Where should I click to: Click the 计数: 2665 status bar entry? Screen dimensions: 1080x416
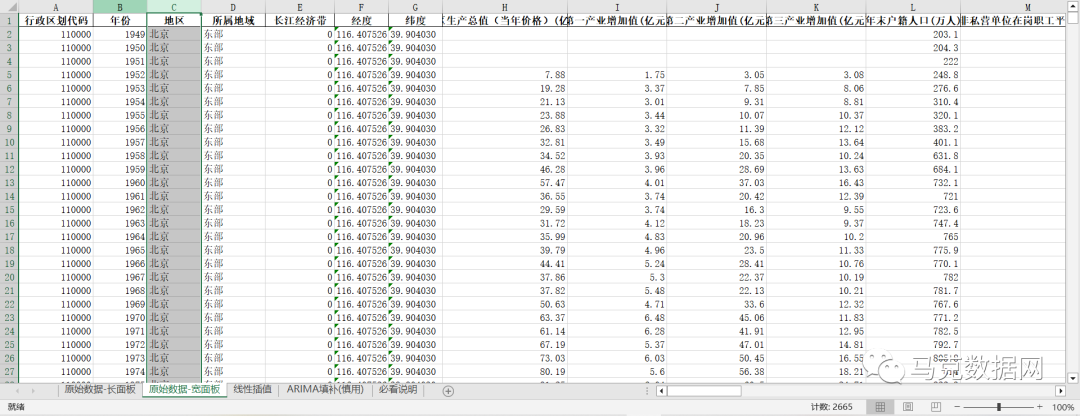pyautogui.click(x=833, y=407)
